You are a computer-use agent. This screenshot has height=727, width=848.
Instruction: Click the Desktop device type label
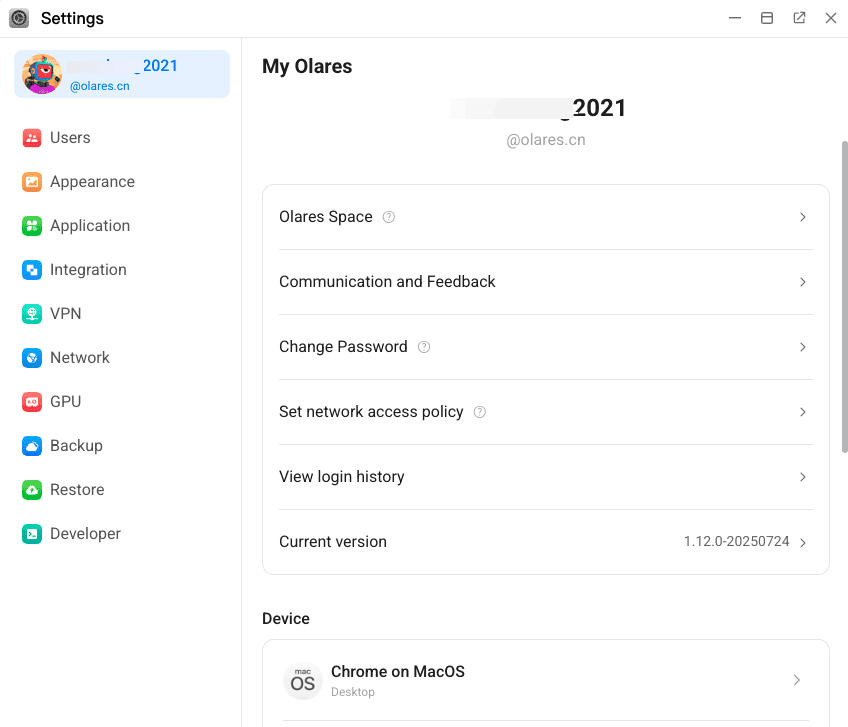353,692
